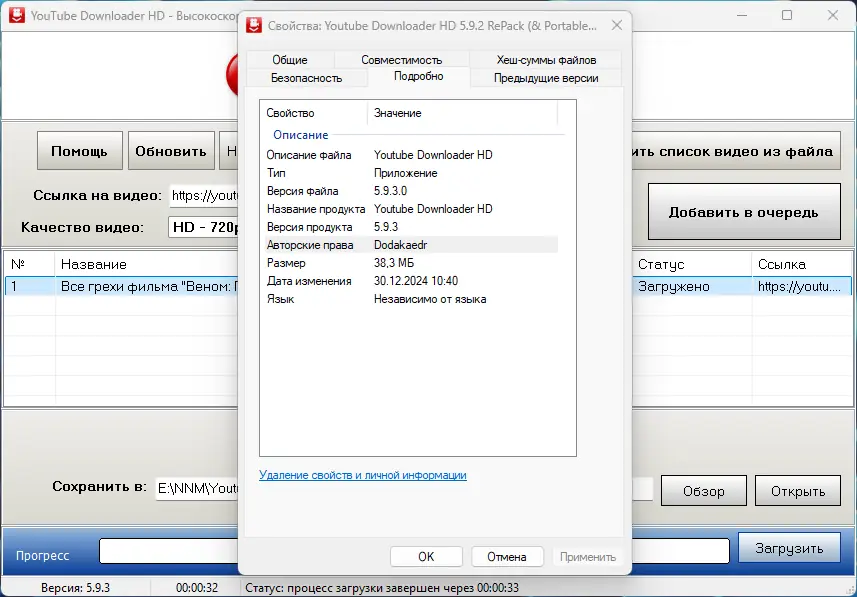
Task: Switch to the Совместимость tab
Action: (401, 60)
